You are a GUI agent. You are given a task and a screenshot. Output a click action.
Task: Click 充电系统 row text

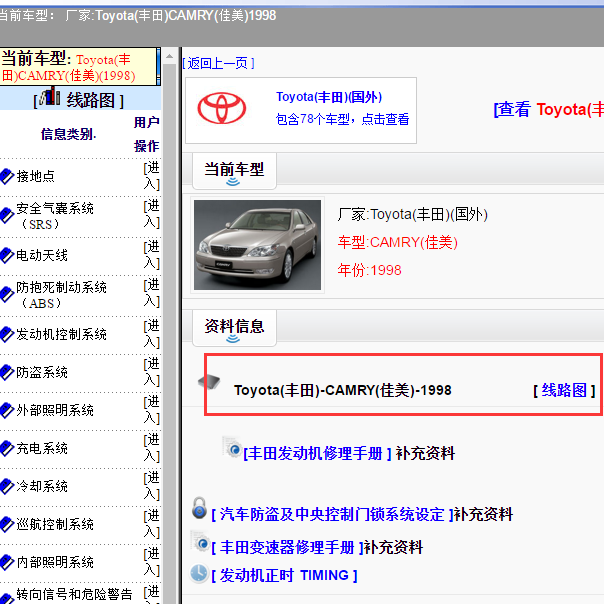[x=42, y=448]
